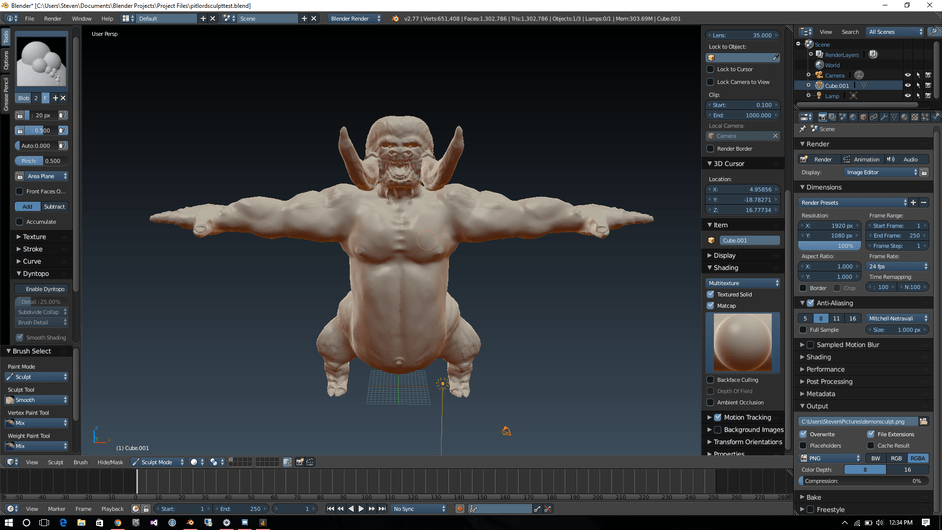942x530 pixels.
Task: Expand the Texture panel
Action: (x=34, y=237)
